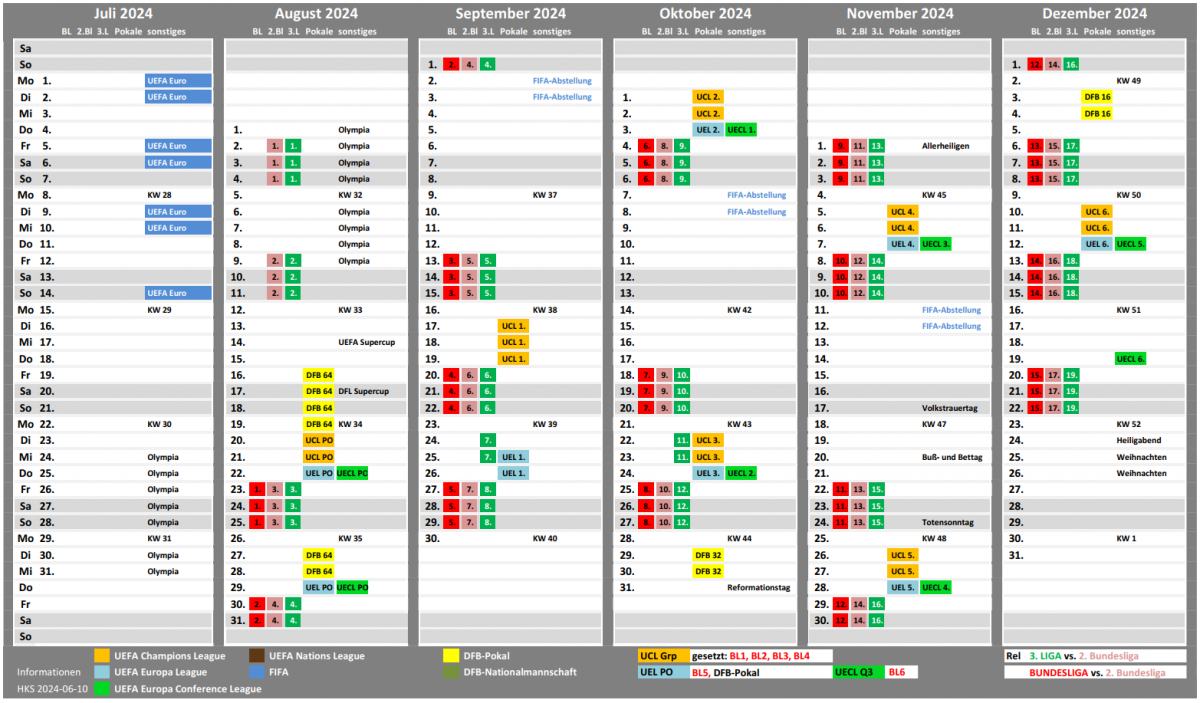Select the 'KW 47' week label in November

click(934, 425)
